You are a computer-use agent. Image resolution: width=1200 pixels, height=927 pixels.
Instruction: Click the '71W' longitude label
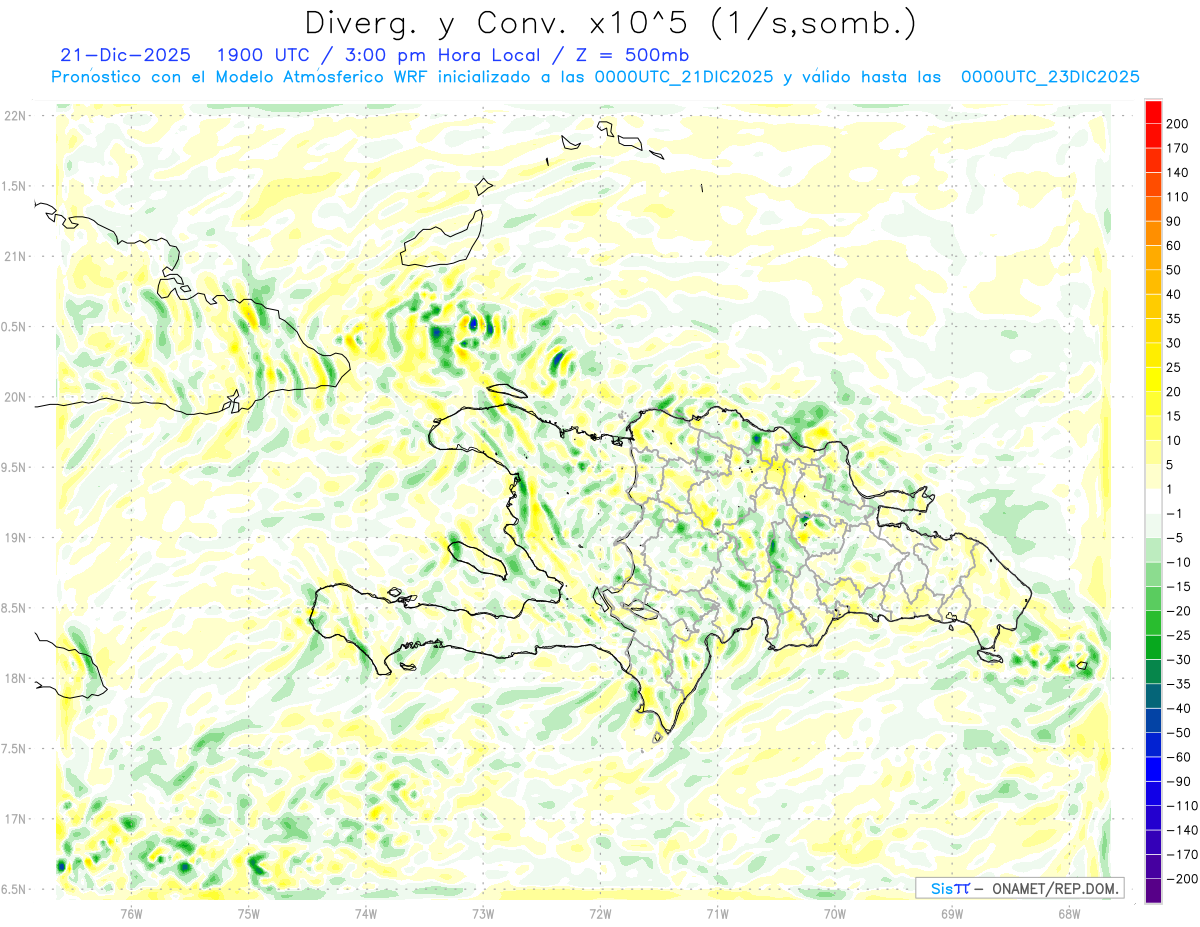[x=717, y=913]
